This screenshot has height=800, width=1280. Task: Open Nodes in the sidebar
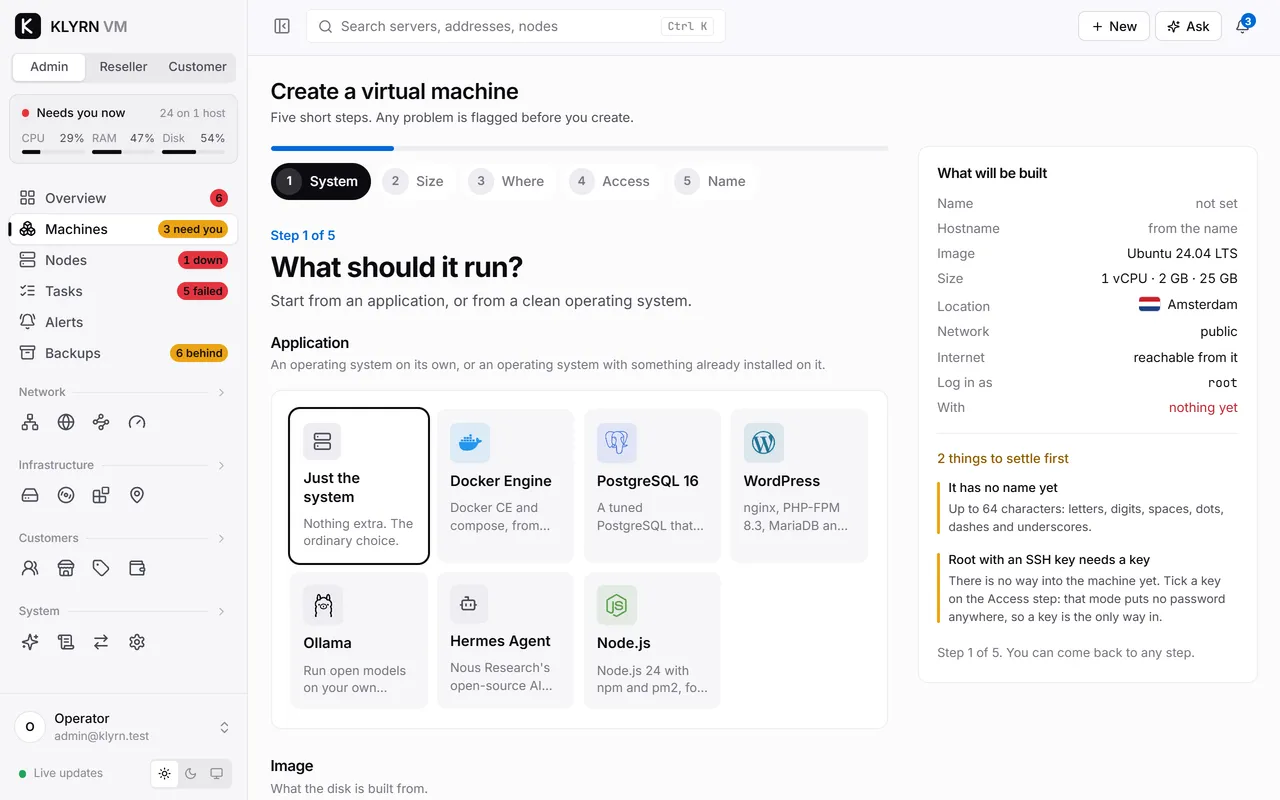(124, 260)
